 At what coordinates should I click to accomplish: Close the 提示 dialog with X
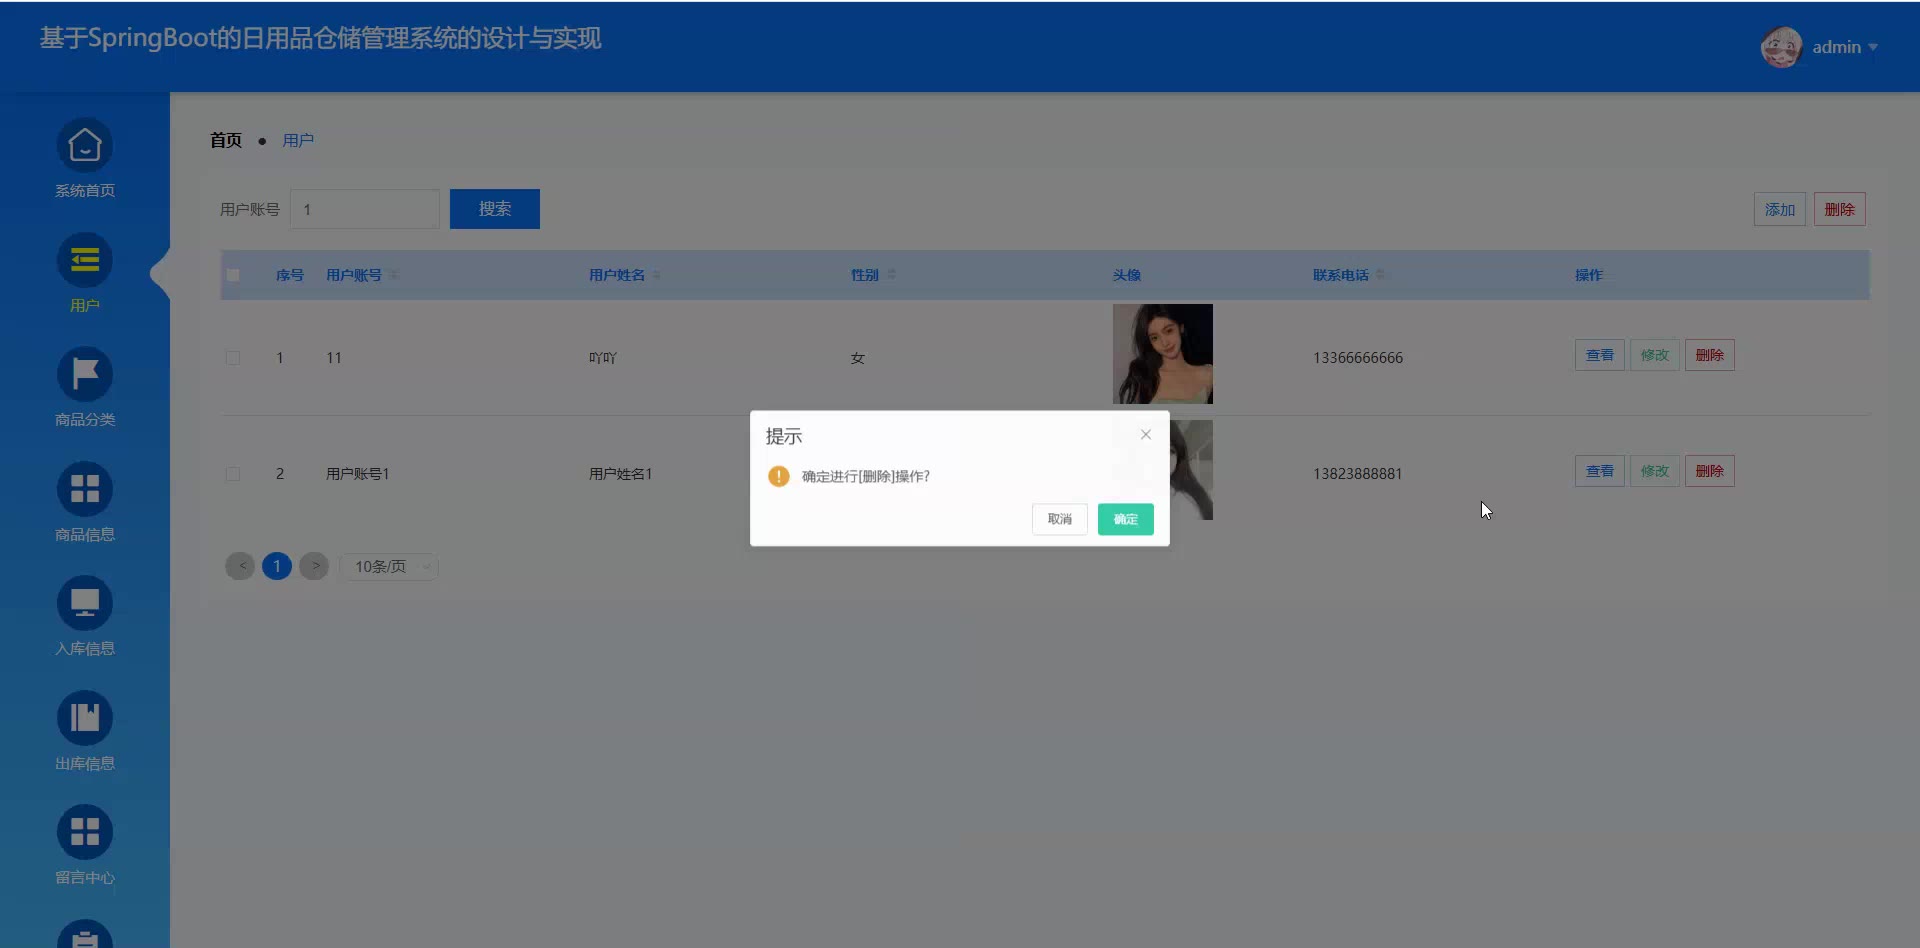coord(1146,434)
